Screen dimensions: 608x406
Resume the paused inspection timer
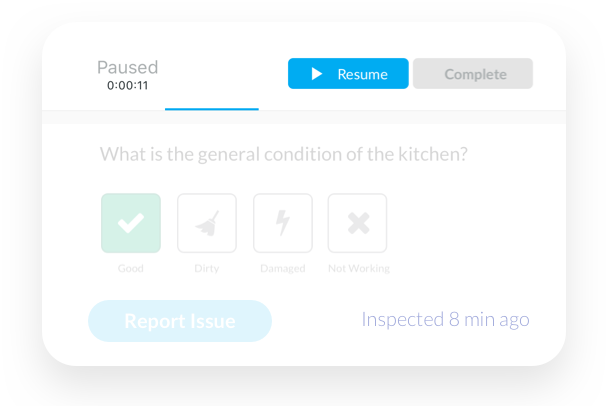click(x=348, y=74)
